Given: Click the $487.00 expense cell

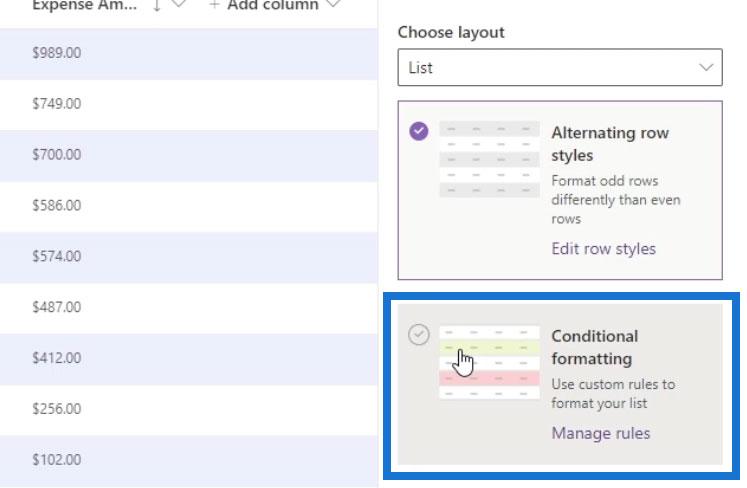Looking at the screenshot, I should (x=57, y=307).
